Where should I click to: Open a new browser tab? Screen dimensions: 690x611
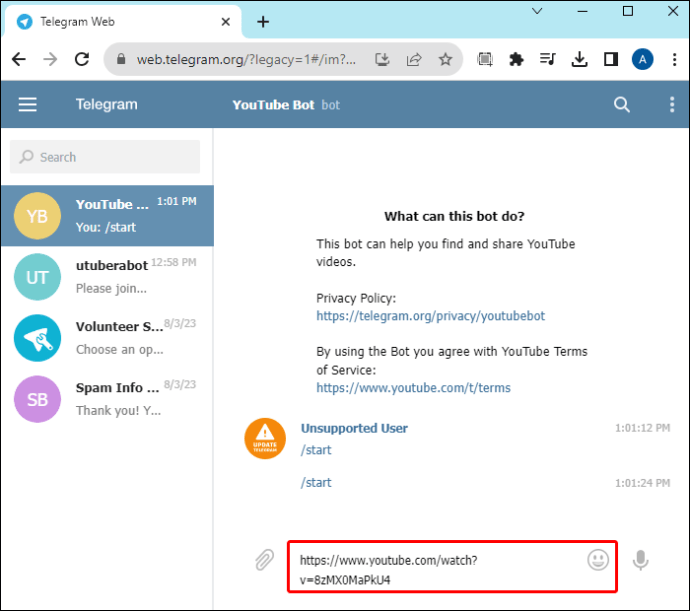tap(263, 22)
